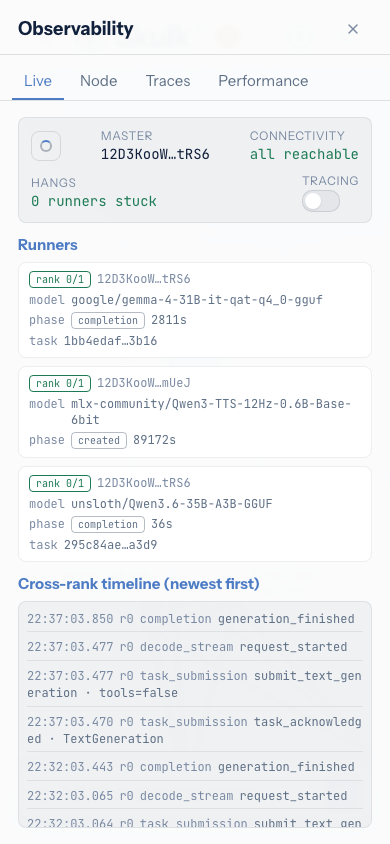Switch to the Live tab
This screenshot has height=844, width=390.
pos(38,81)
